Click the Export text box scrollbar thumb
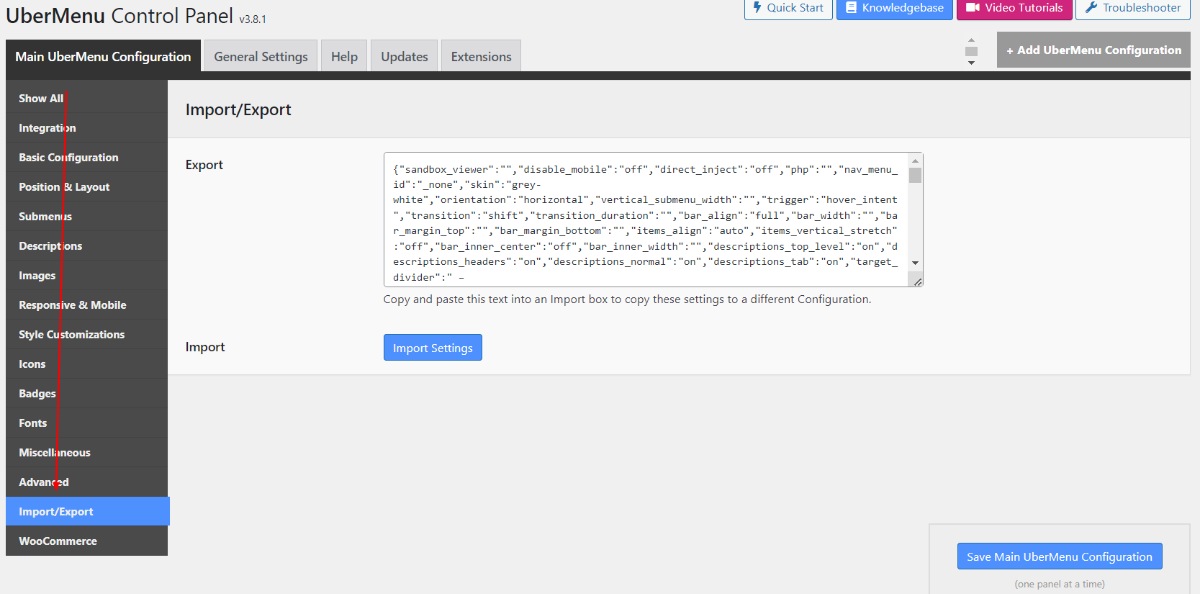Viewport: 1200px width, 594px height. (915, 176)
